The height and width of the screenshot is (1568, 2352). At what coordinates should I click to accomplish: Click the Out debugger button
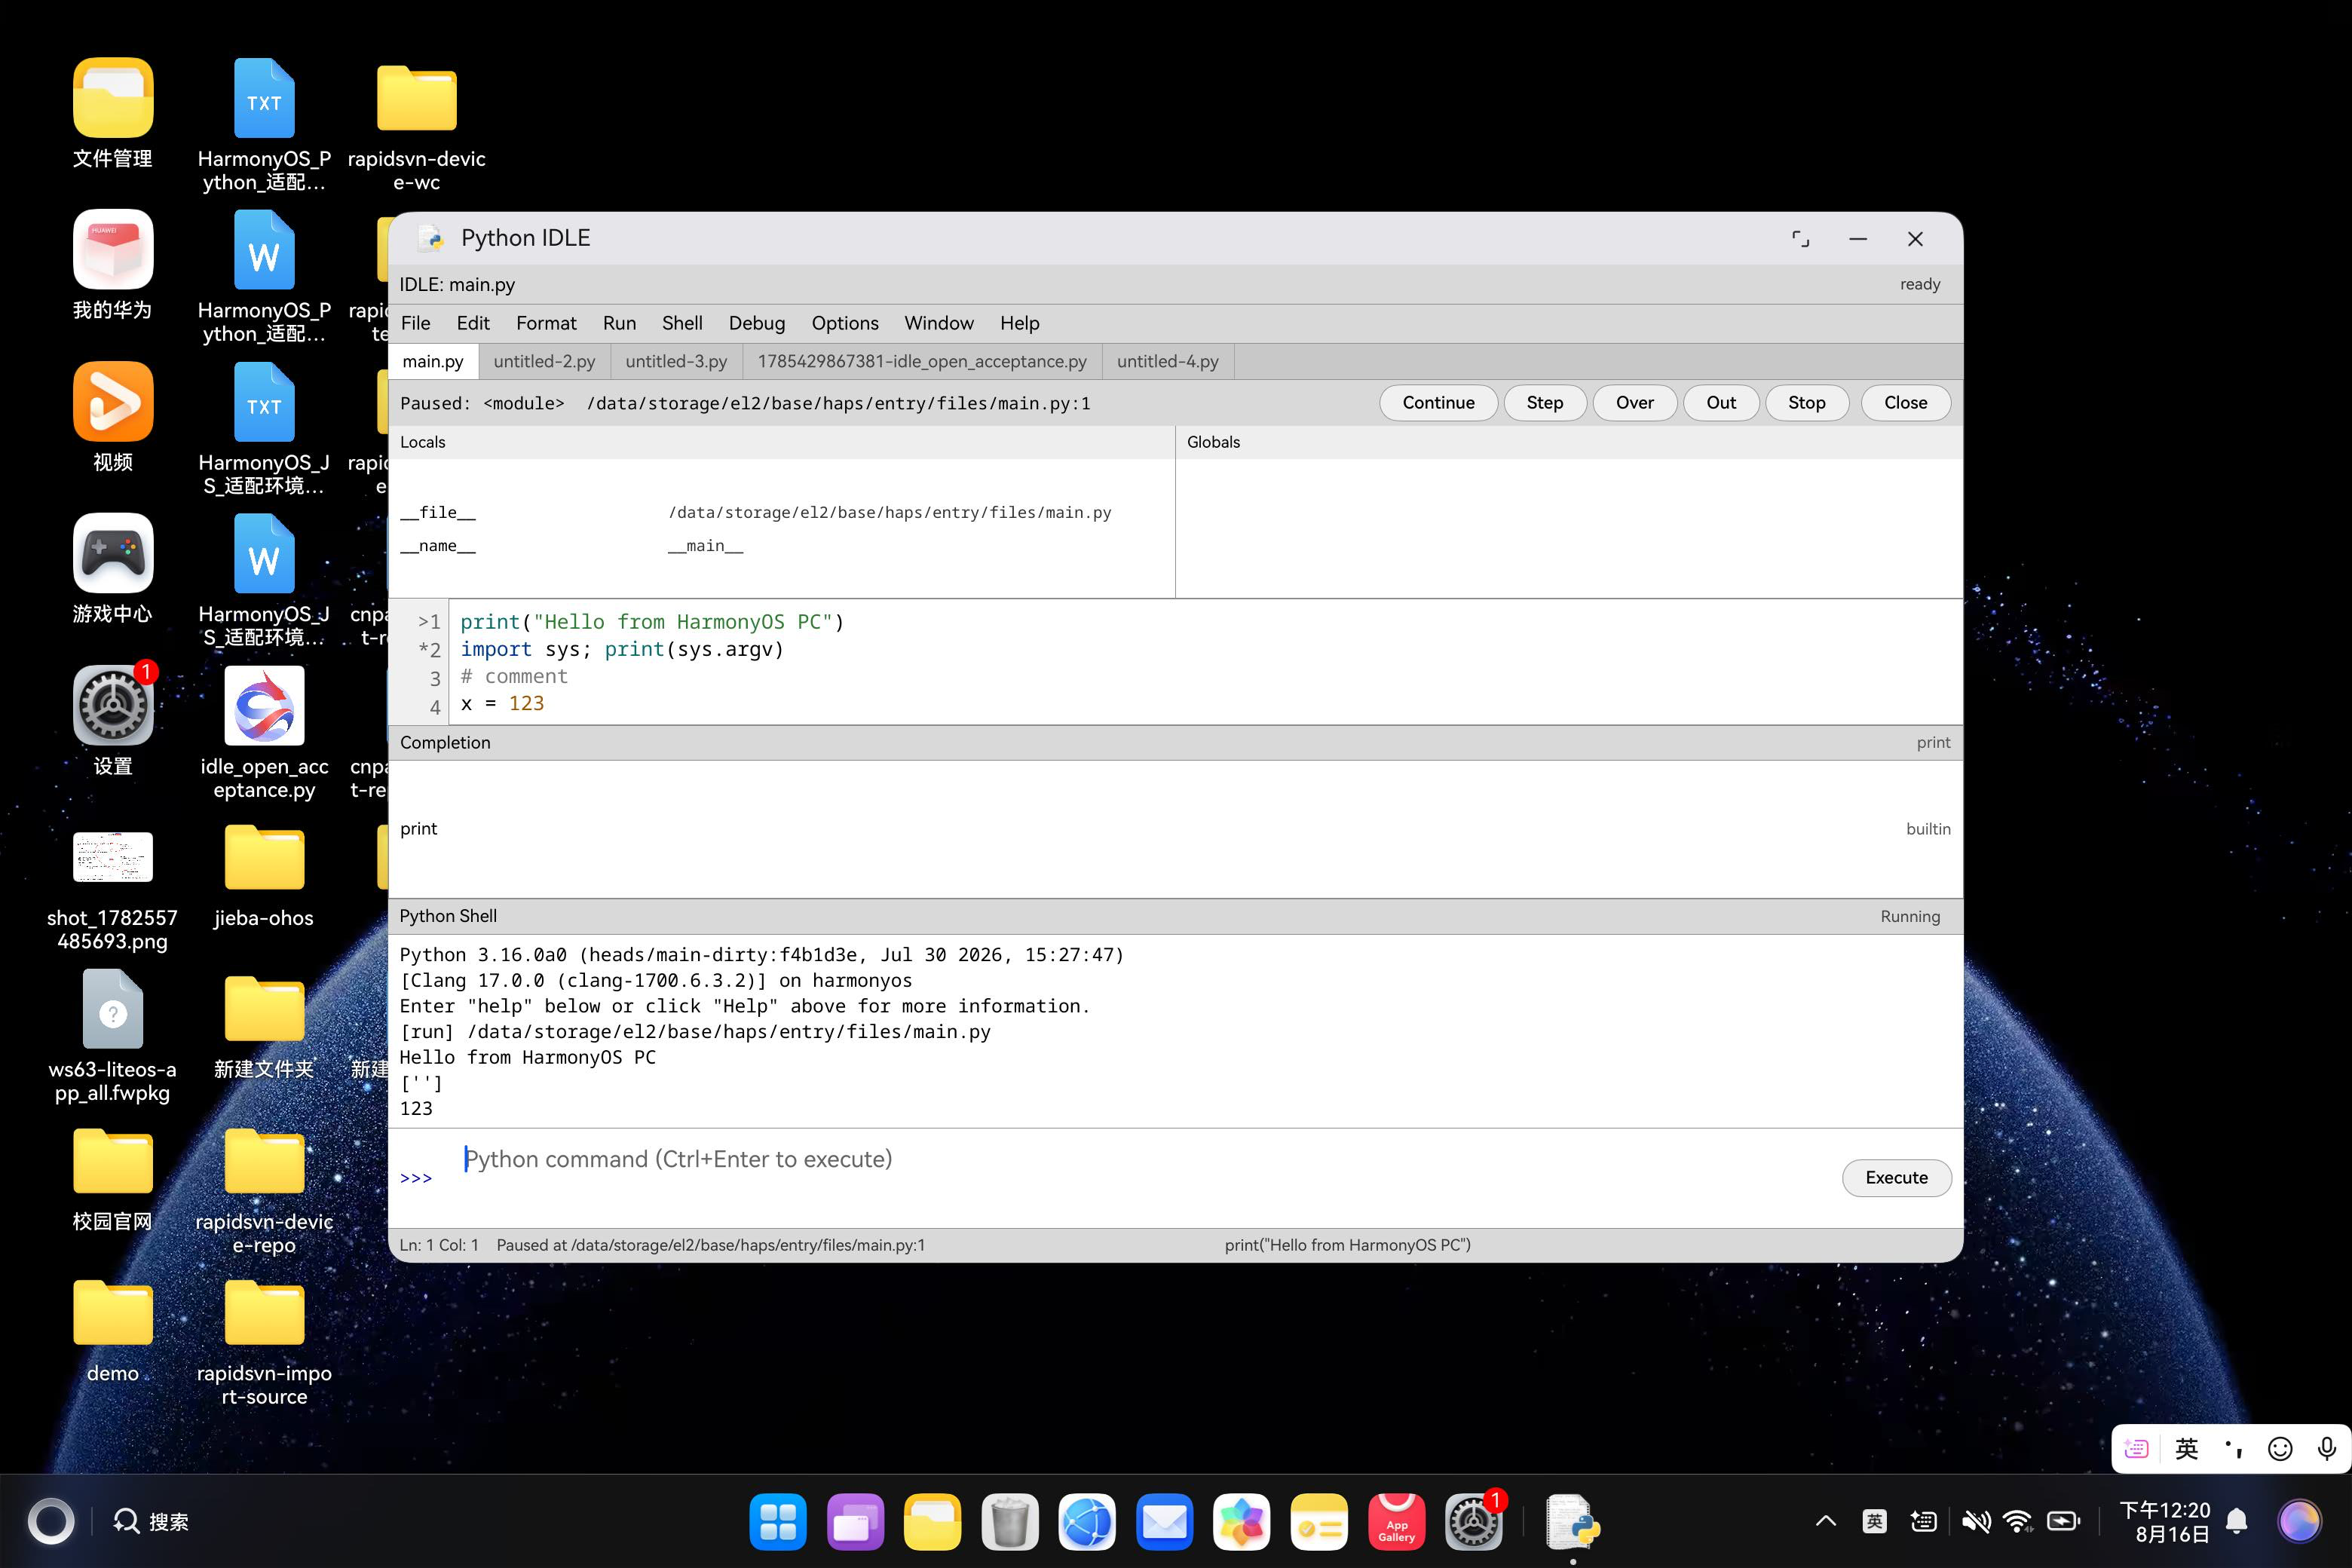coord(1721,403)
